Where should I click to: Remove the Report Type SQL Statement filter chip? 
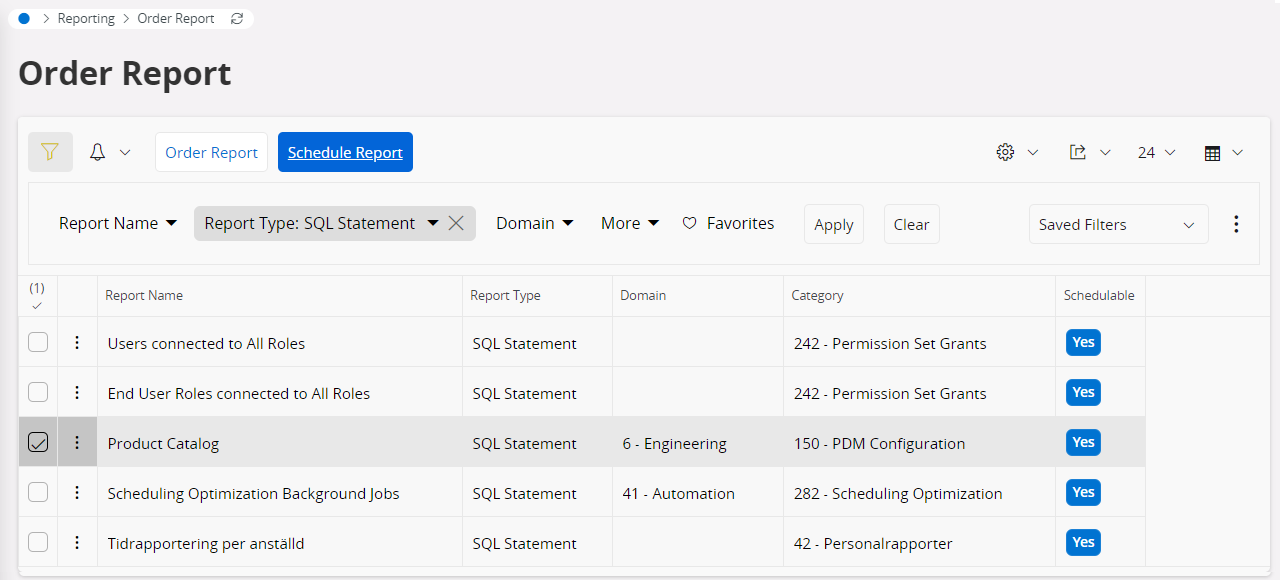click(456, 223)
